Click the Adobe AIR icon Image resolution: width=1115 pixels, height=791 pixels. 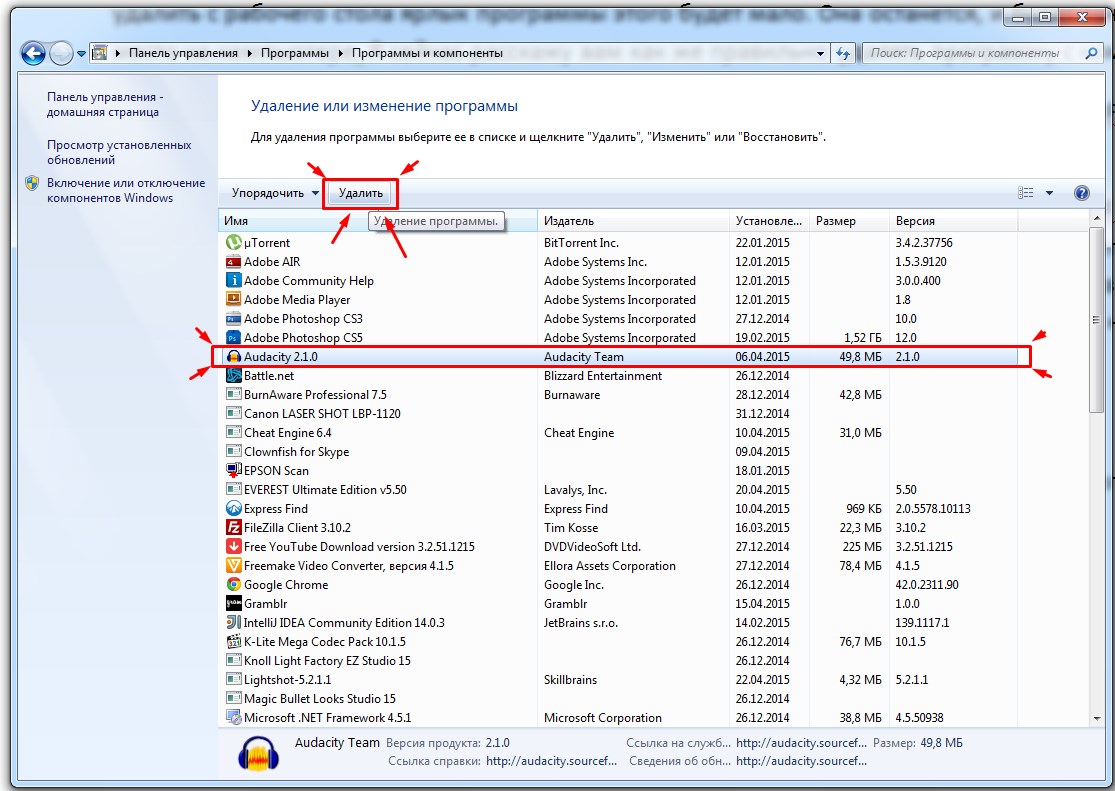(233, 262)
